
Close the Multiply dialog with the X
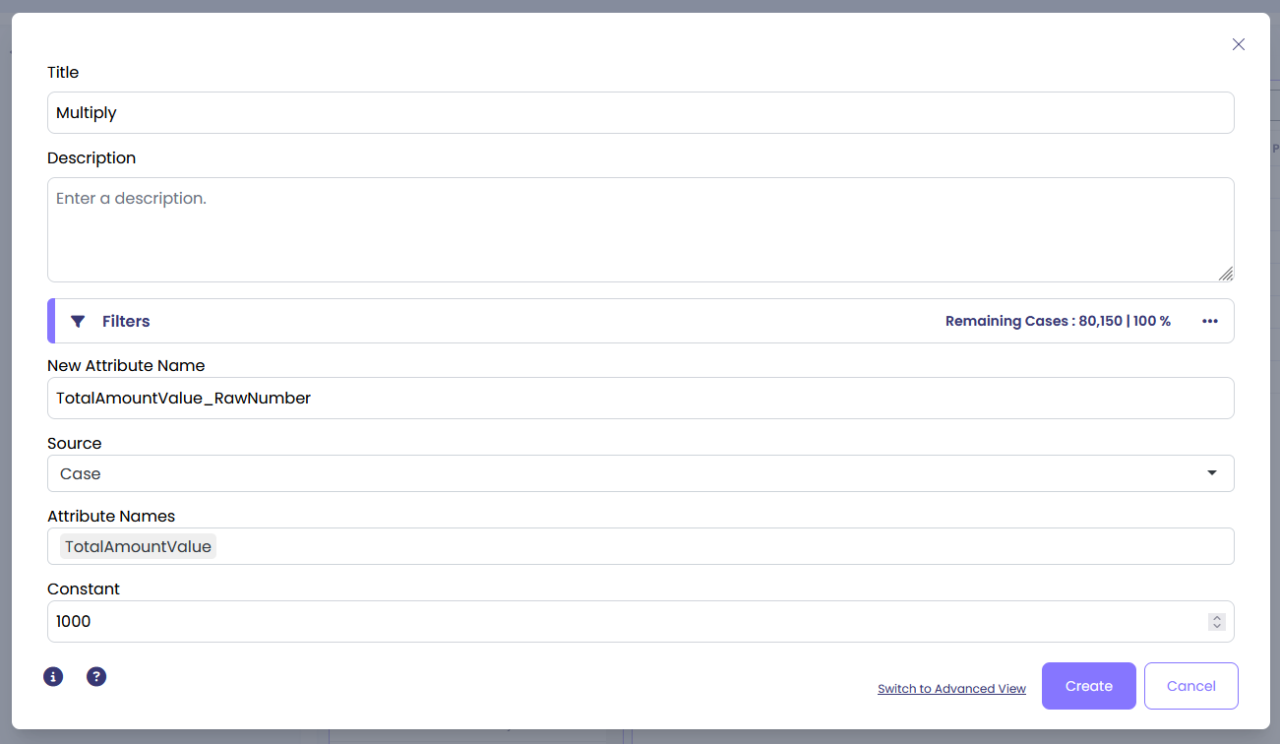click(x=1238, y=44)
